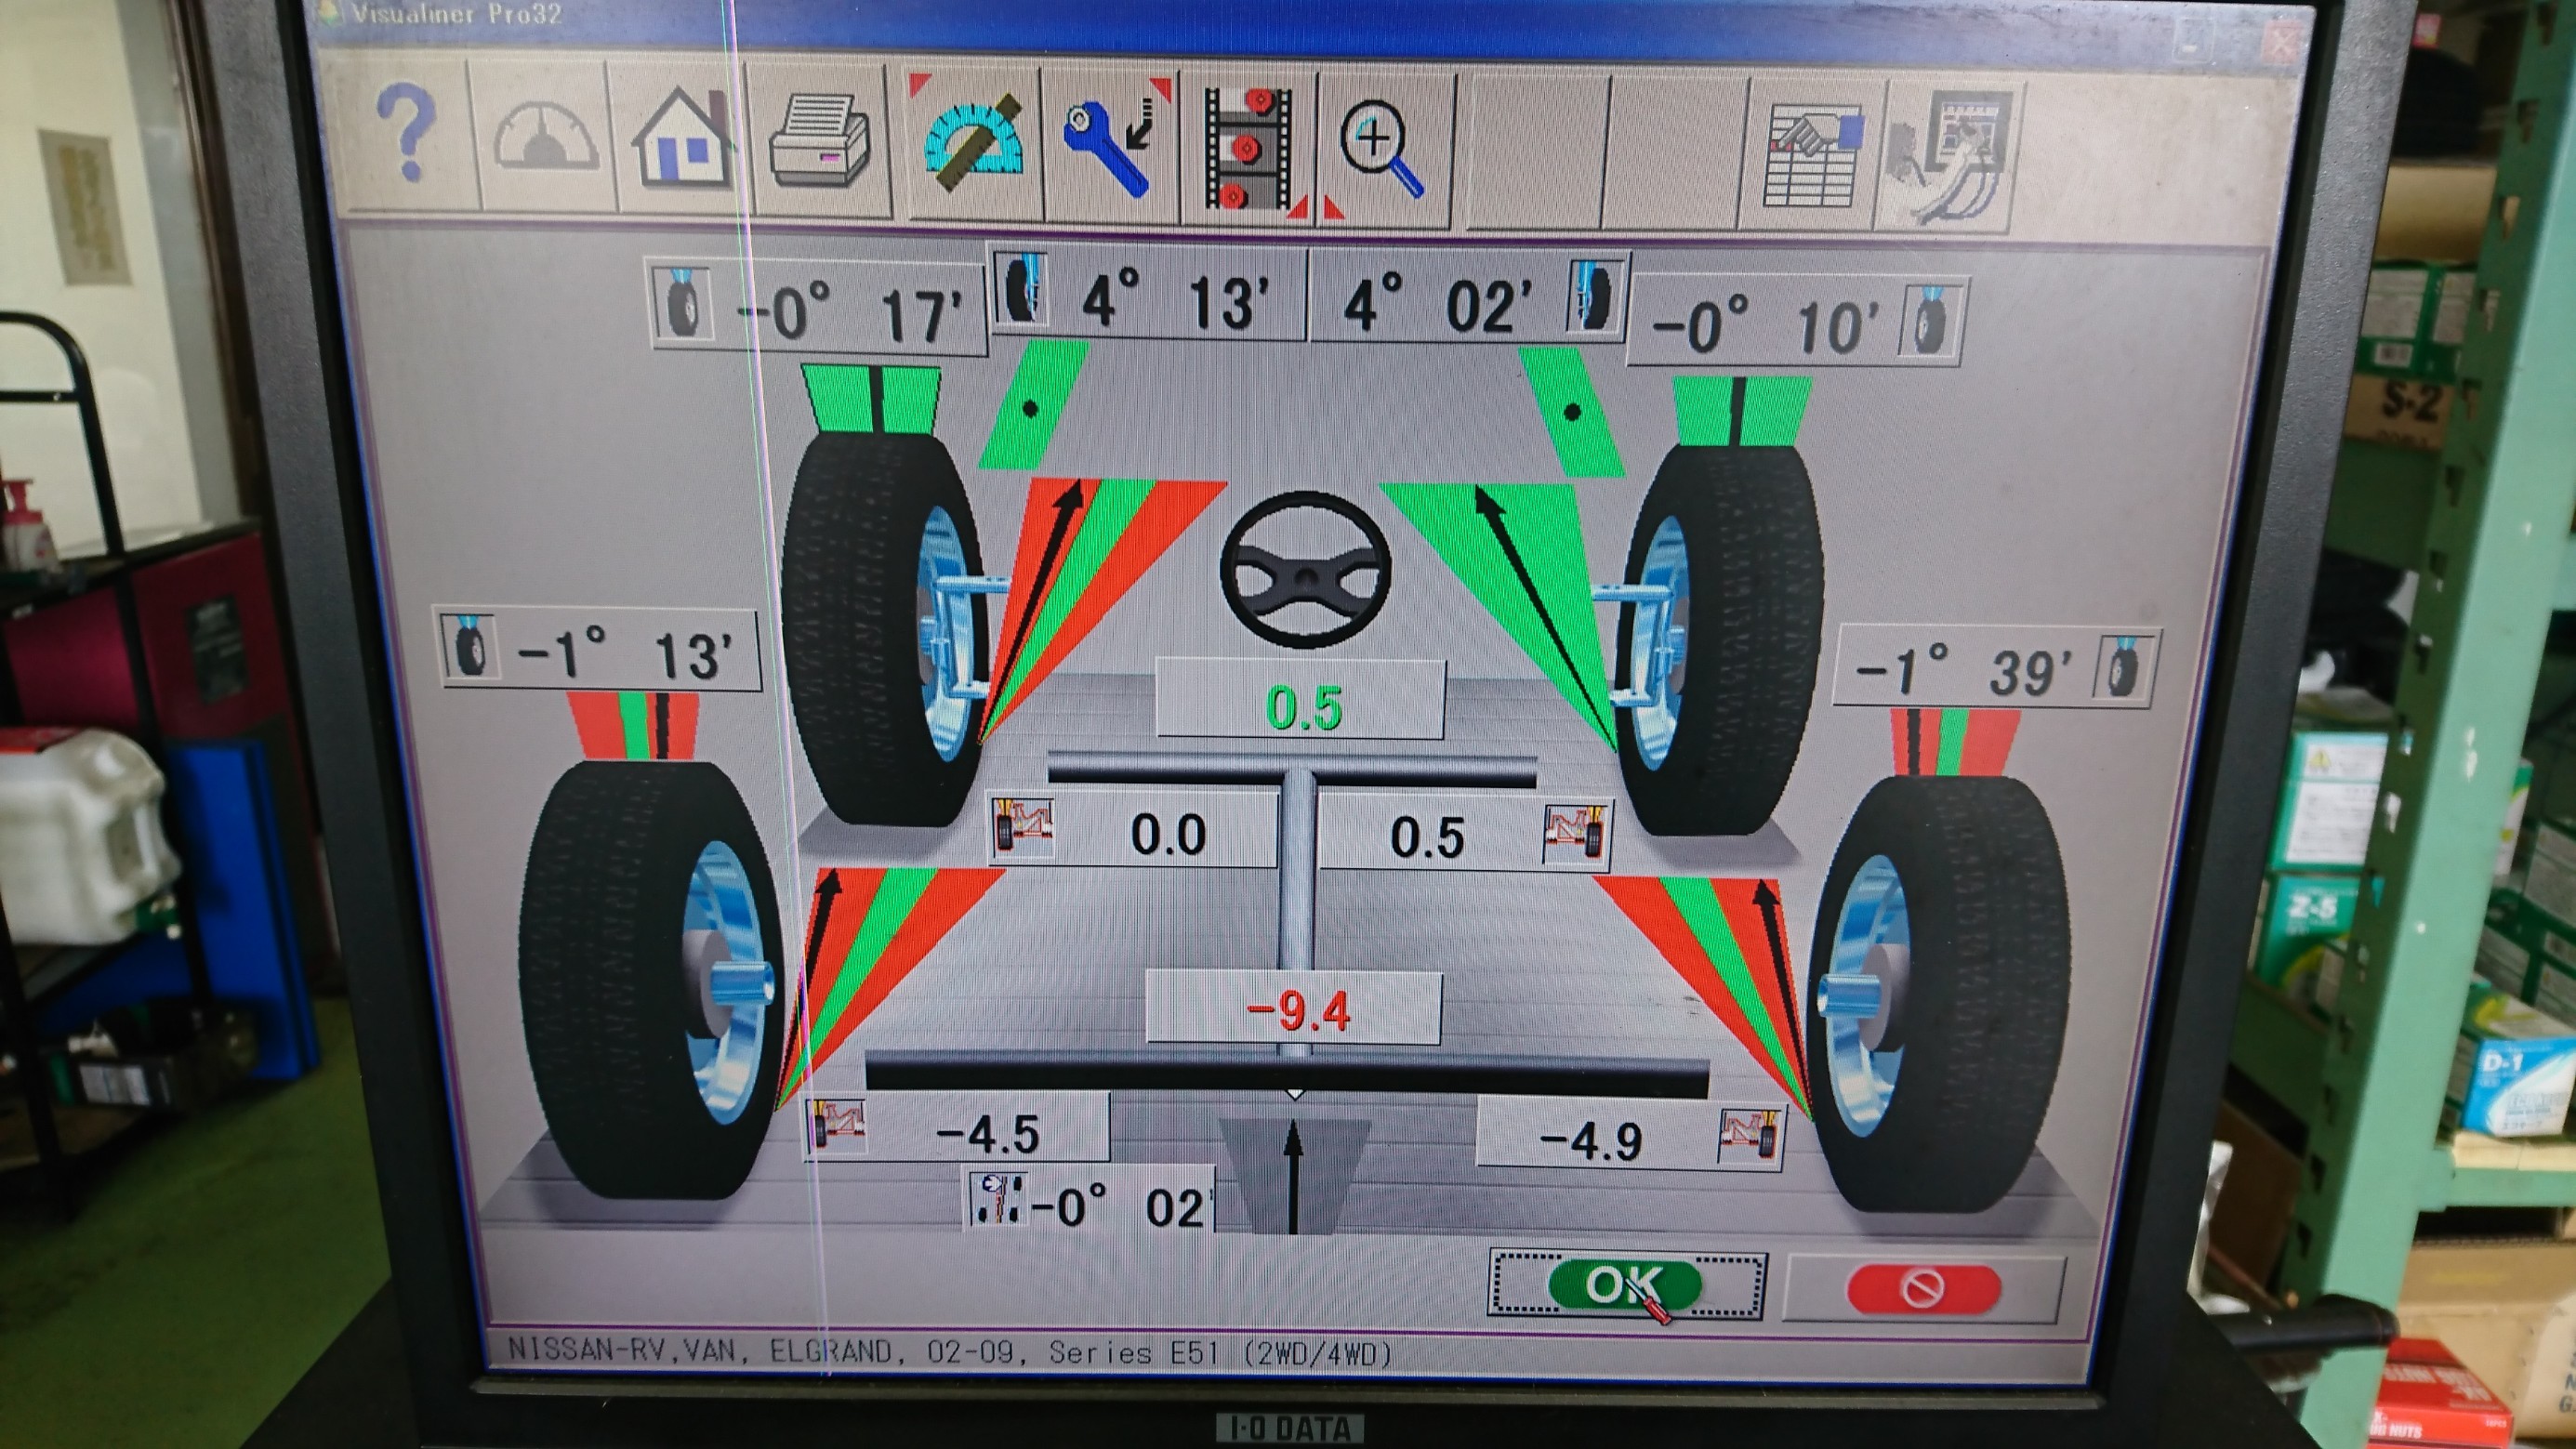
Task: Select rear right toe value -4.9
Action: (1591, 1140)
